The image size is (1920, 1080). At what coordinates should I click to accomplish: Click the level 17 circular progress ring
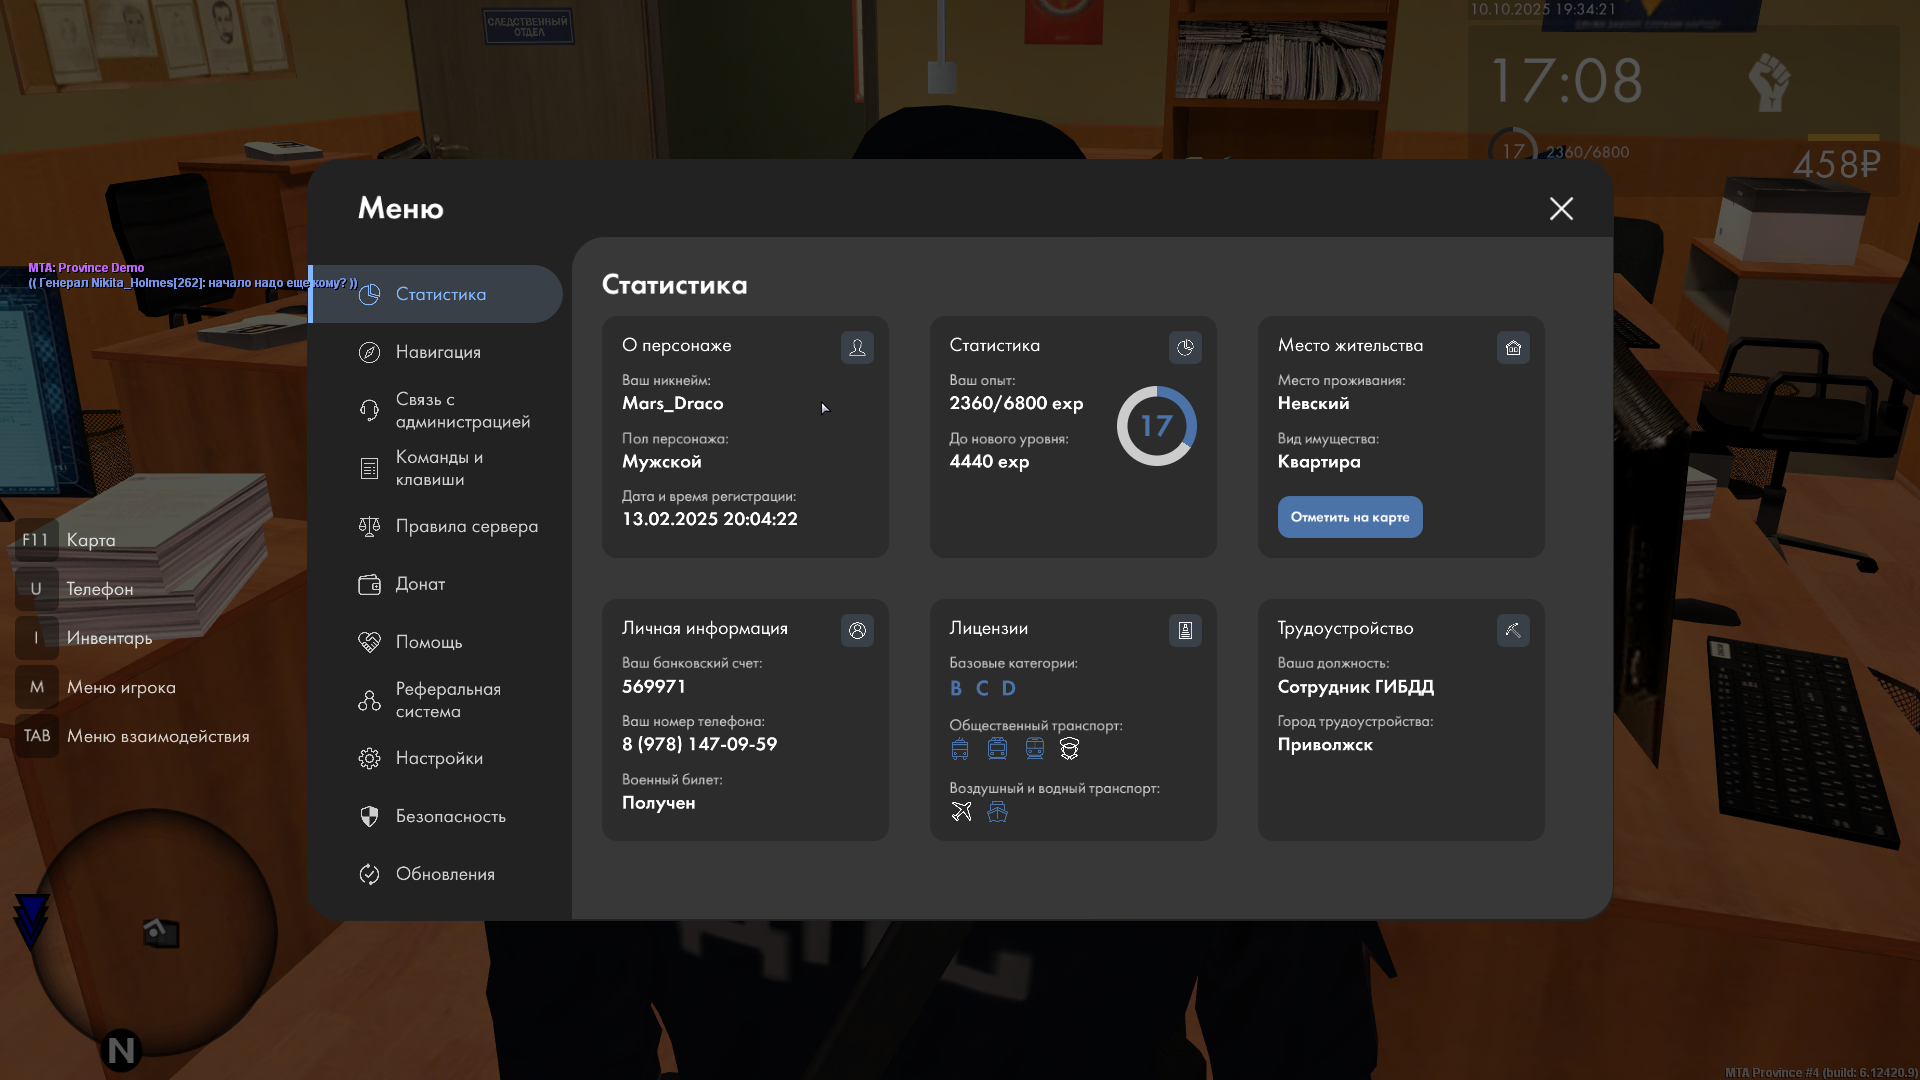coord(1156,426)
